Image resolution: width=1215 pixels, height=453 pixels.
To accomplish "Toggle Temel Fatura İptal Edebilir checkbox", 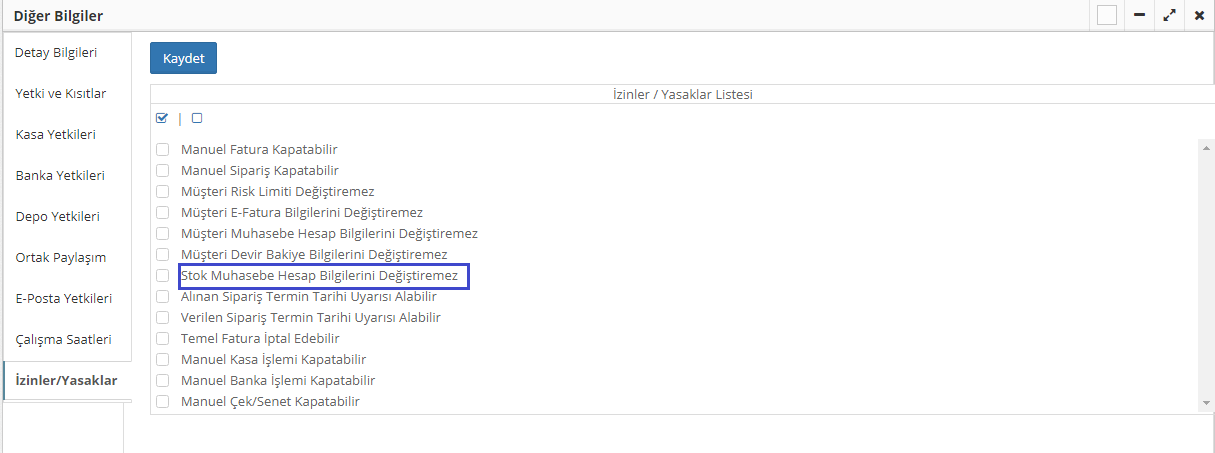I will pos(162,339).
